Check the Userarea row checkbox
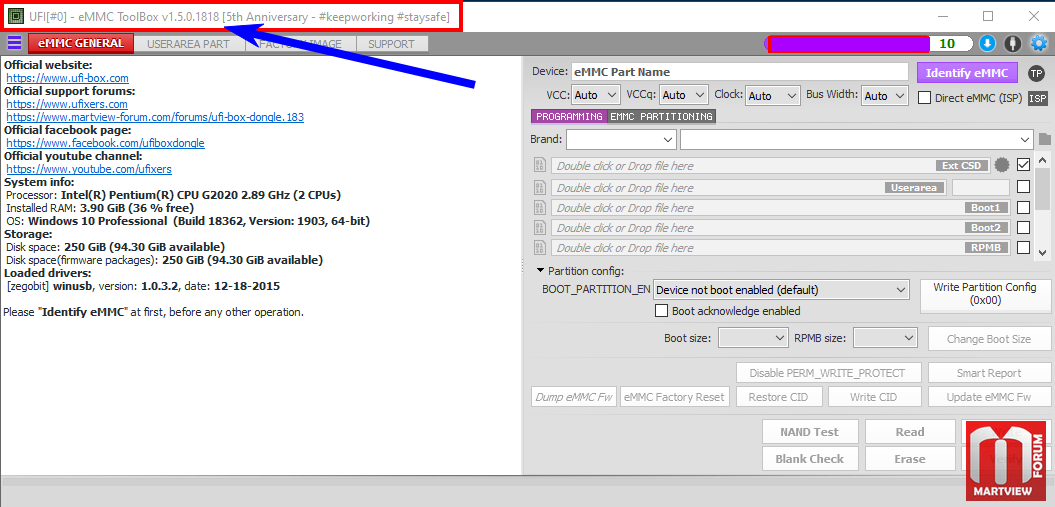Viewport: 1055px width, 507px height. coord(1023,186)
